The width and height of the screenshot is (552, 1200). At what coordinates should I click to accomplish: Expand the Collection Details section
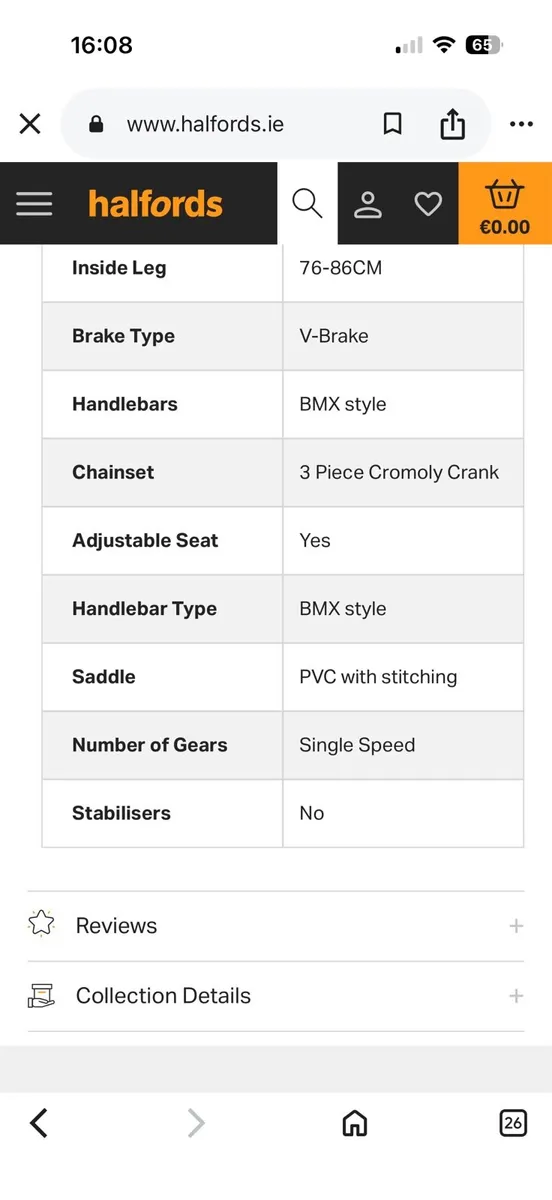click(276, 996)
